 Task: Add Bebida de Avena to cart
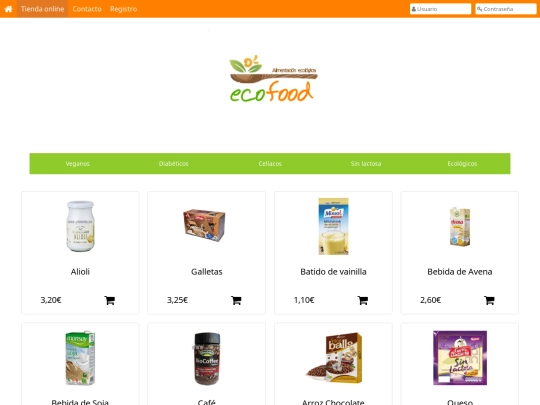click(x=489, y=300)
